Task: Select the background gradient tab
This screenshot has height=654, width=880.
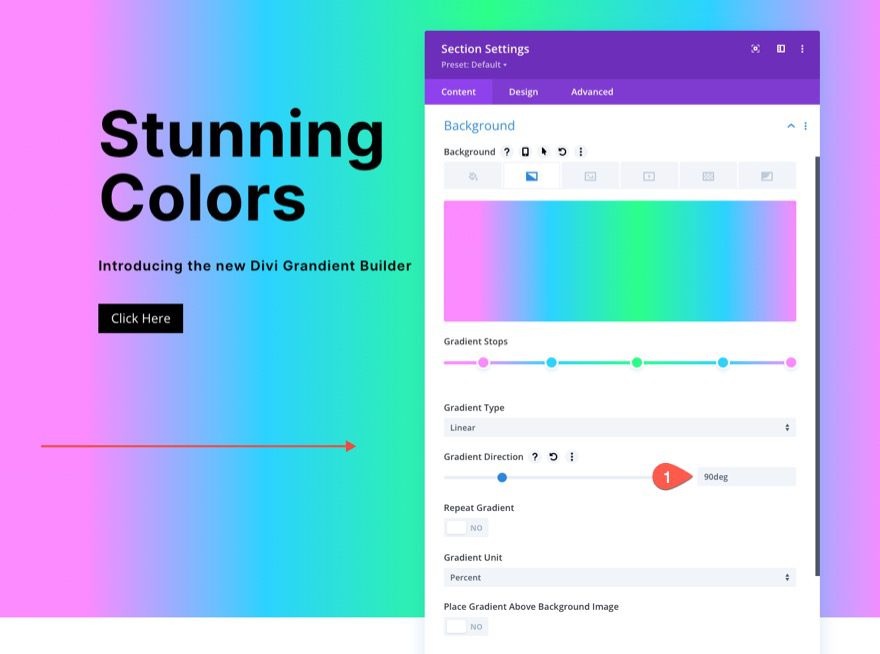Action: coord(531,176)
